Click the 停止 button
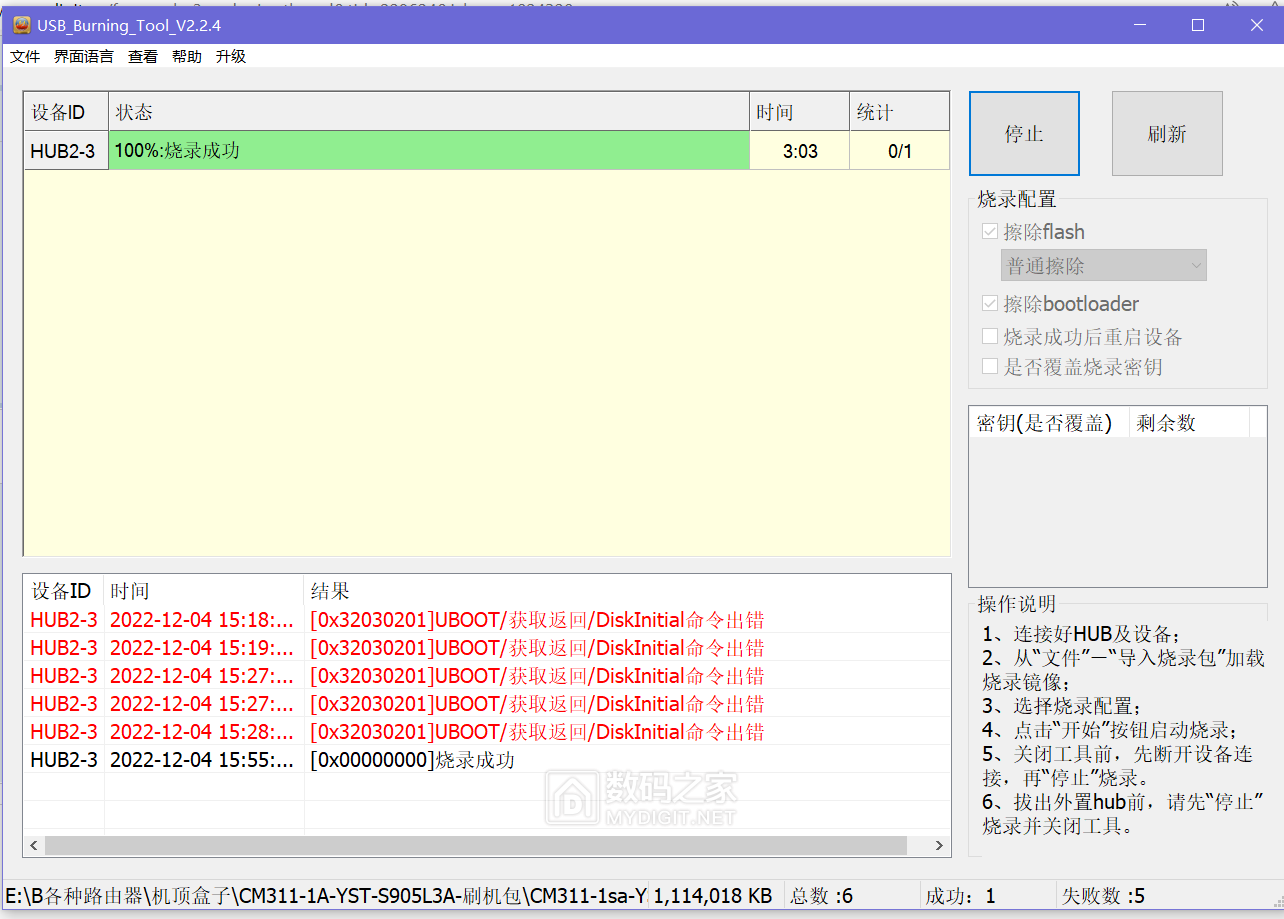Viewport: 1284px width, 919px height. coord(1024,134)
